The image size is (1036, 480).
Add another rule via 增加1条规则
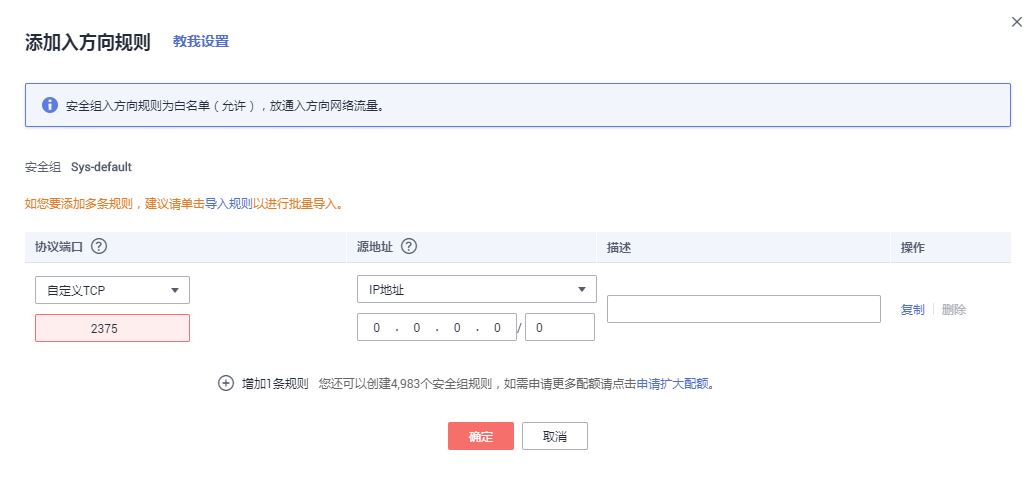click(275, 383)
